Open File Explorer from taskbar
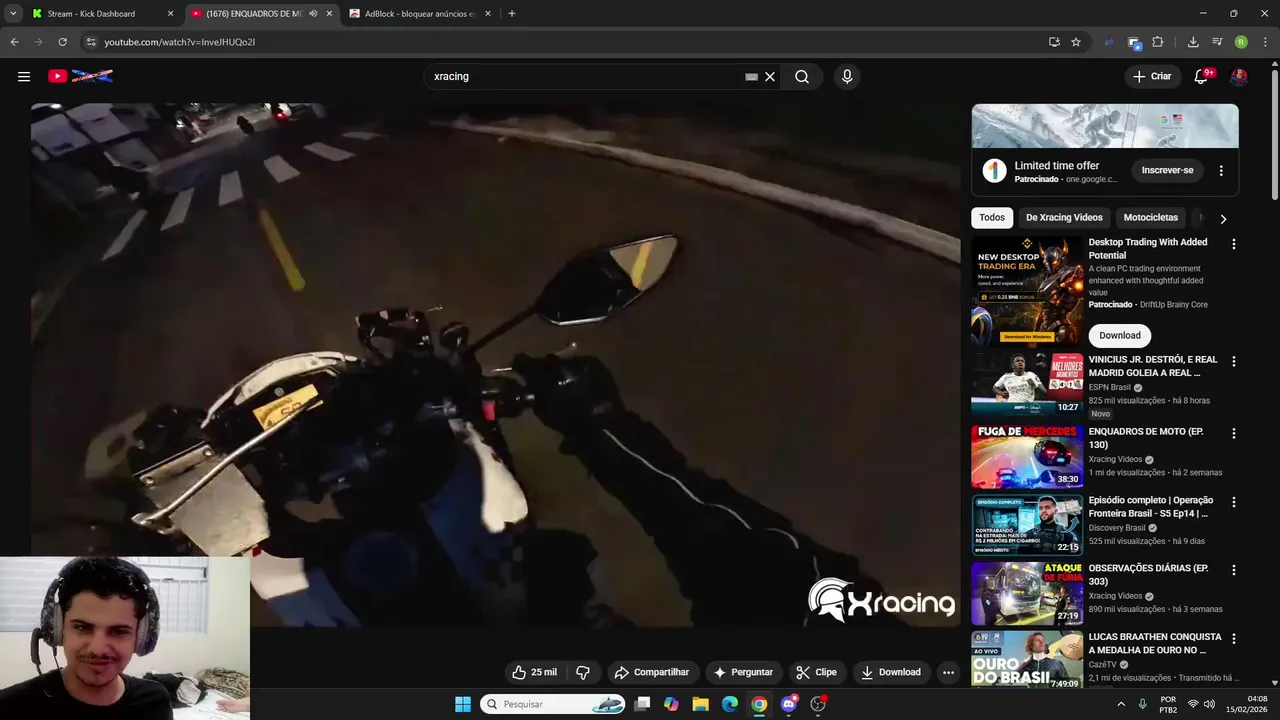 [x=701, y=704]
